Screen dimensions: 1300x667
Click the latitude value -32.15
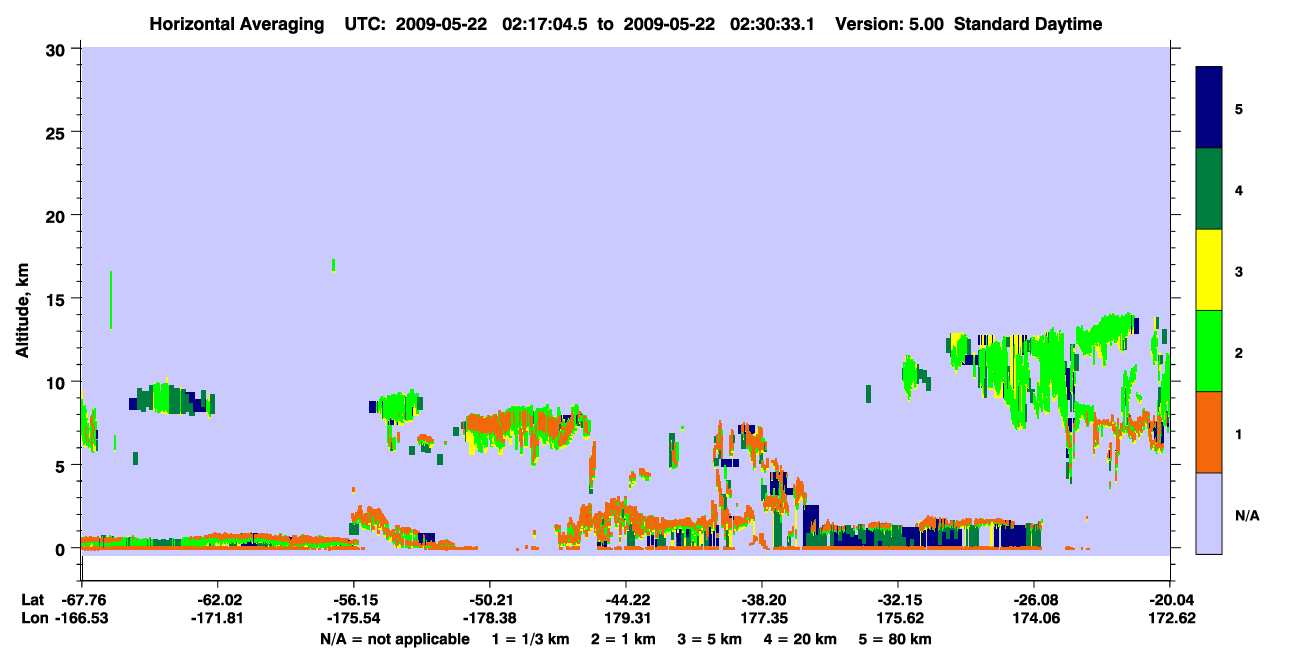(898, 600)
